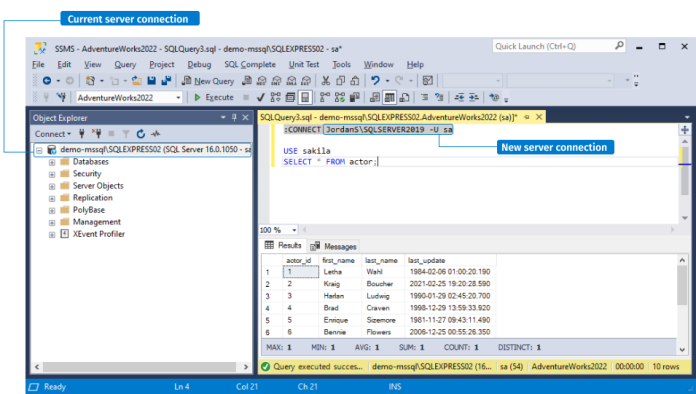Click the Uncomment Selected Lines icon
This screenshot has width=696, height=394.
[x=439, y=97]
